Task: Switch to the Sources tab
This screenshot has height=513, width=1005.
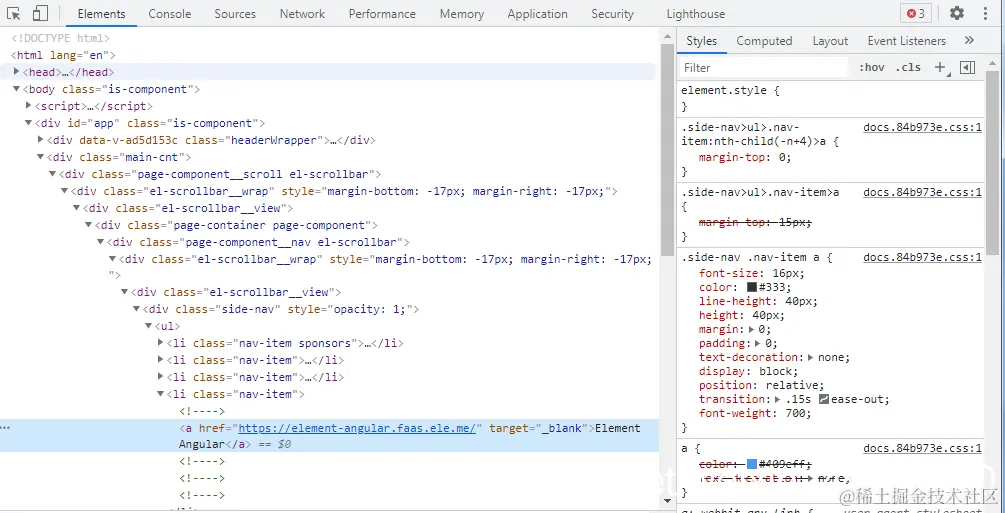Action: pos(235,13)
